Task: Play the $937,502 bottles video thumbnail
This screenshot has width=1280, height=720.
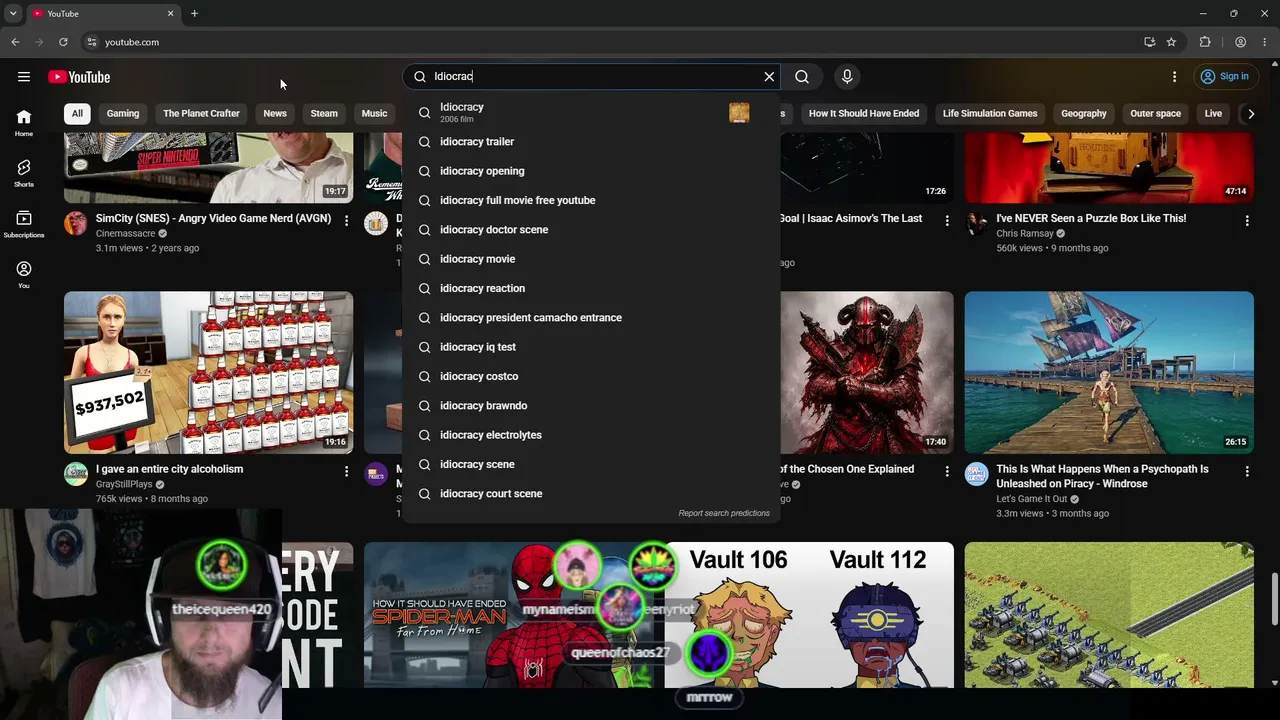Action: [x=208, y=372]
